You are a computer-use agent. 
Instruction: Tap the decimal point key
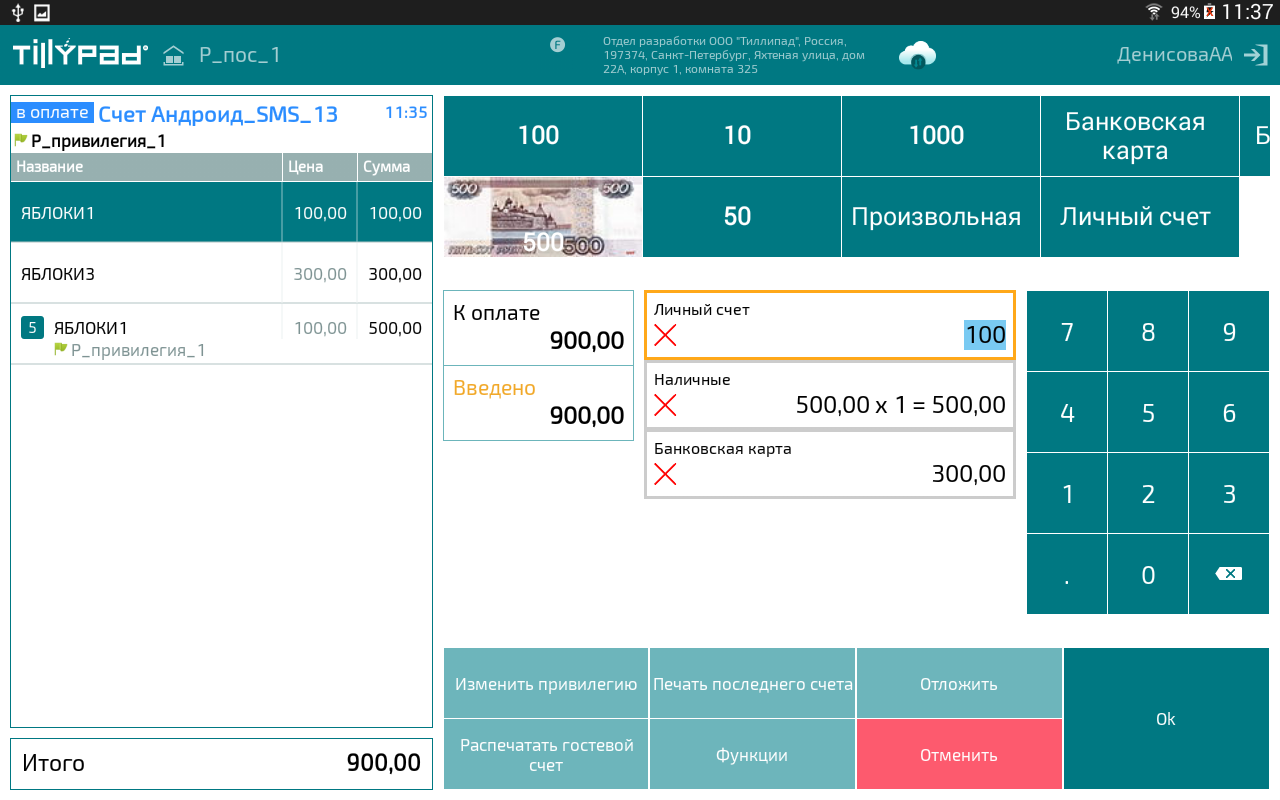point(1067,574)
